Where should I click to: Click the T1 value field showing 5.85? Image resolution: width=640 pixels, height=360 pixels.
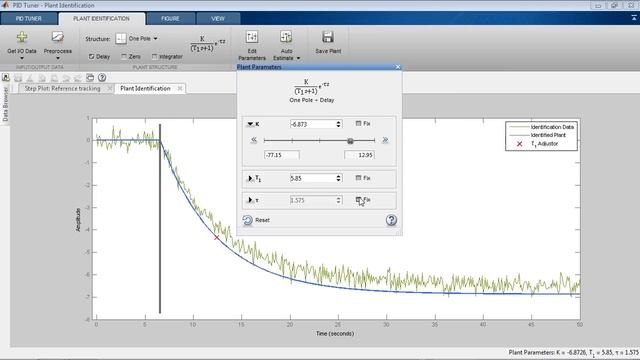coord(313,178)
